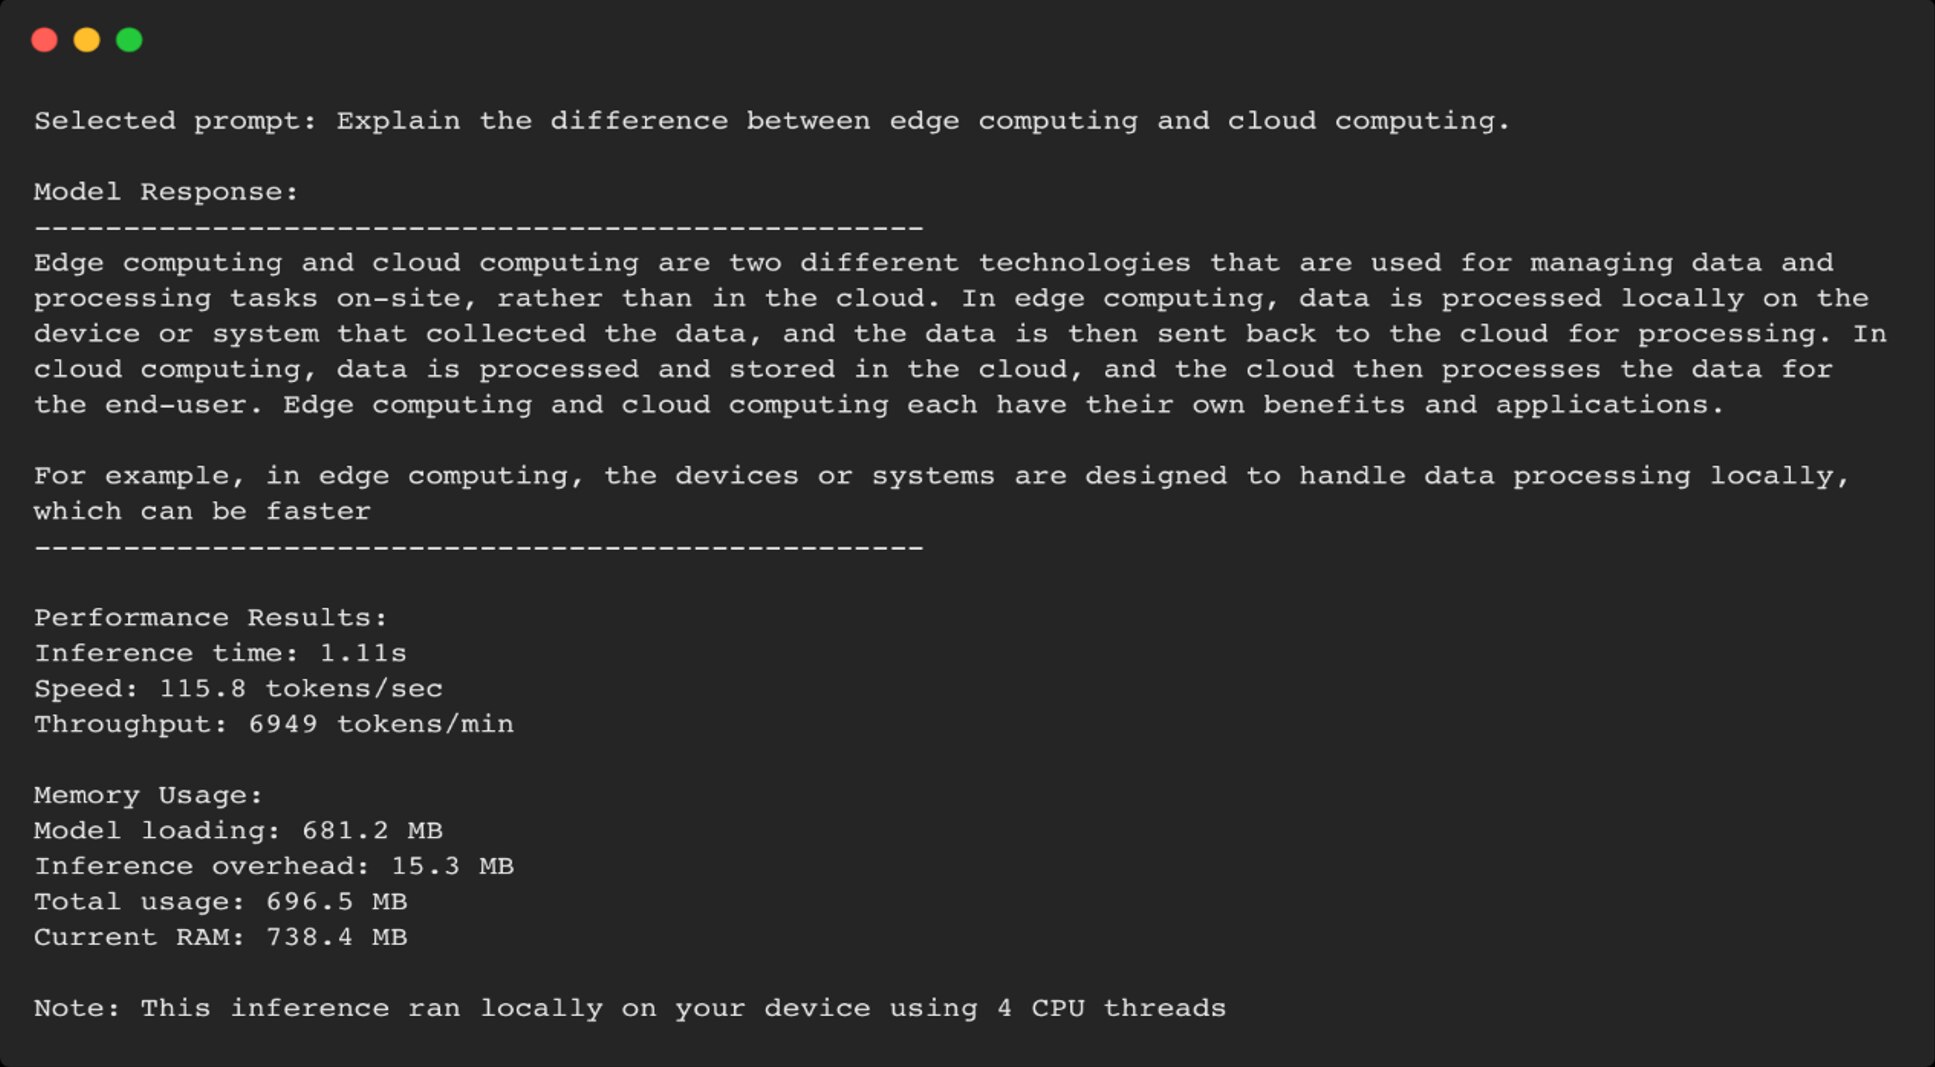Click the "Current RAM: 738.4 MB" line

point(220,938)
